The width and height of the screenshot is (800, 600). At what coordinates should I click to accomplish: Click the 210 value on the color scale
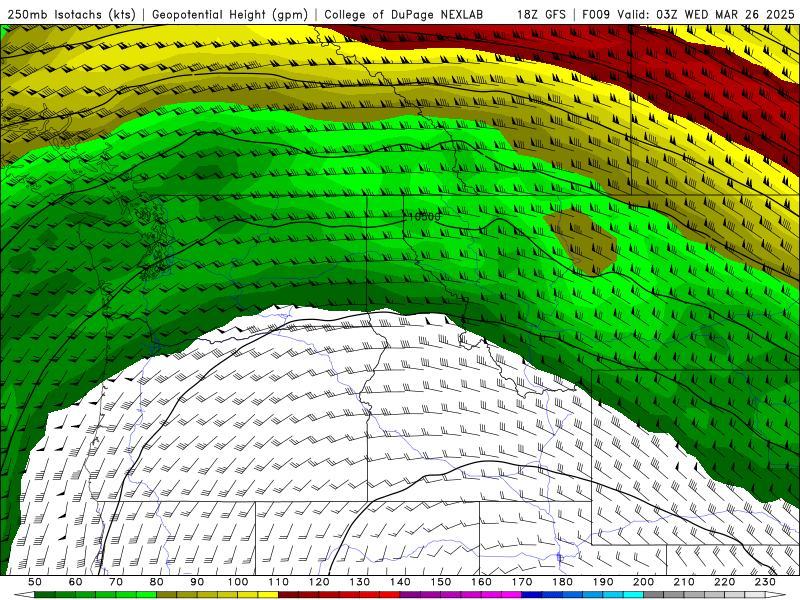(x=684, y=582)
